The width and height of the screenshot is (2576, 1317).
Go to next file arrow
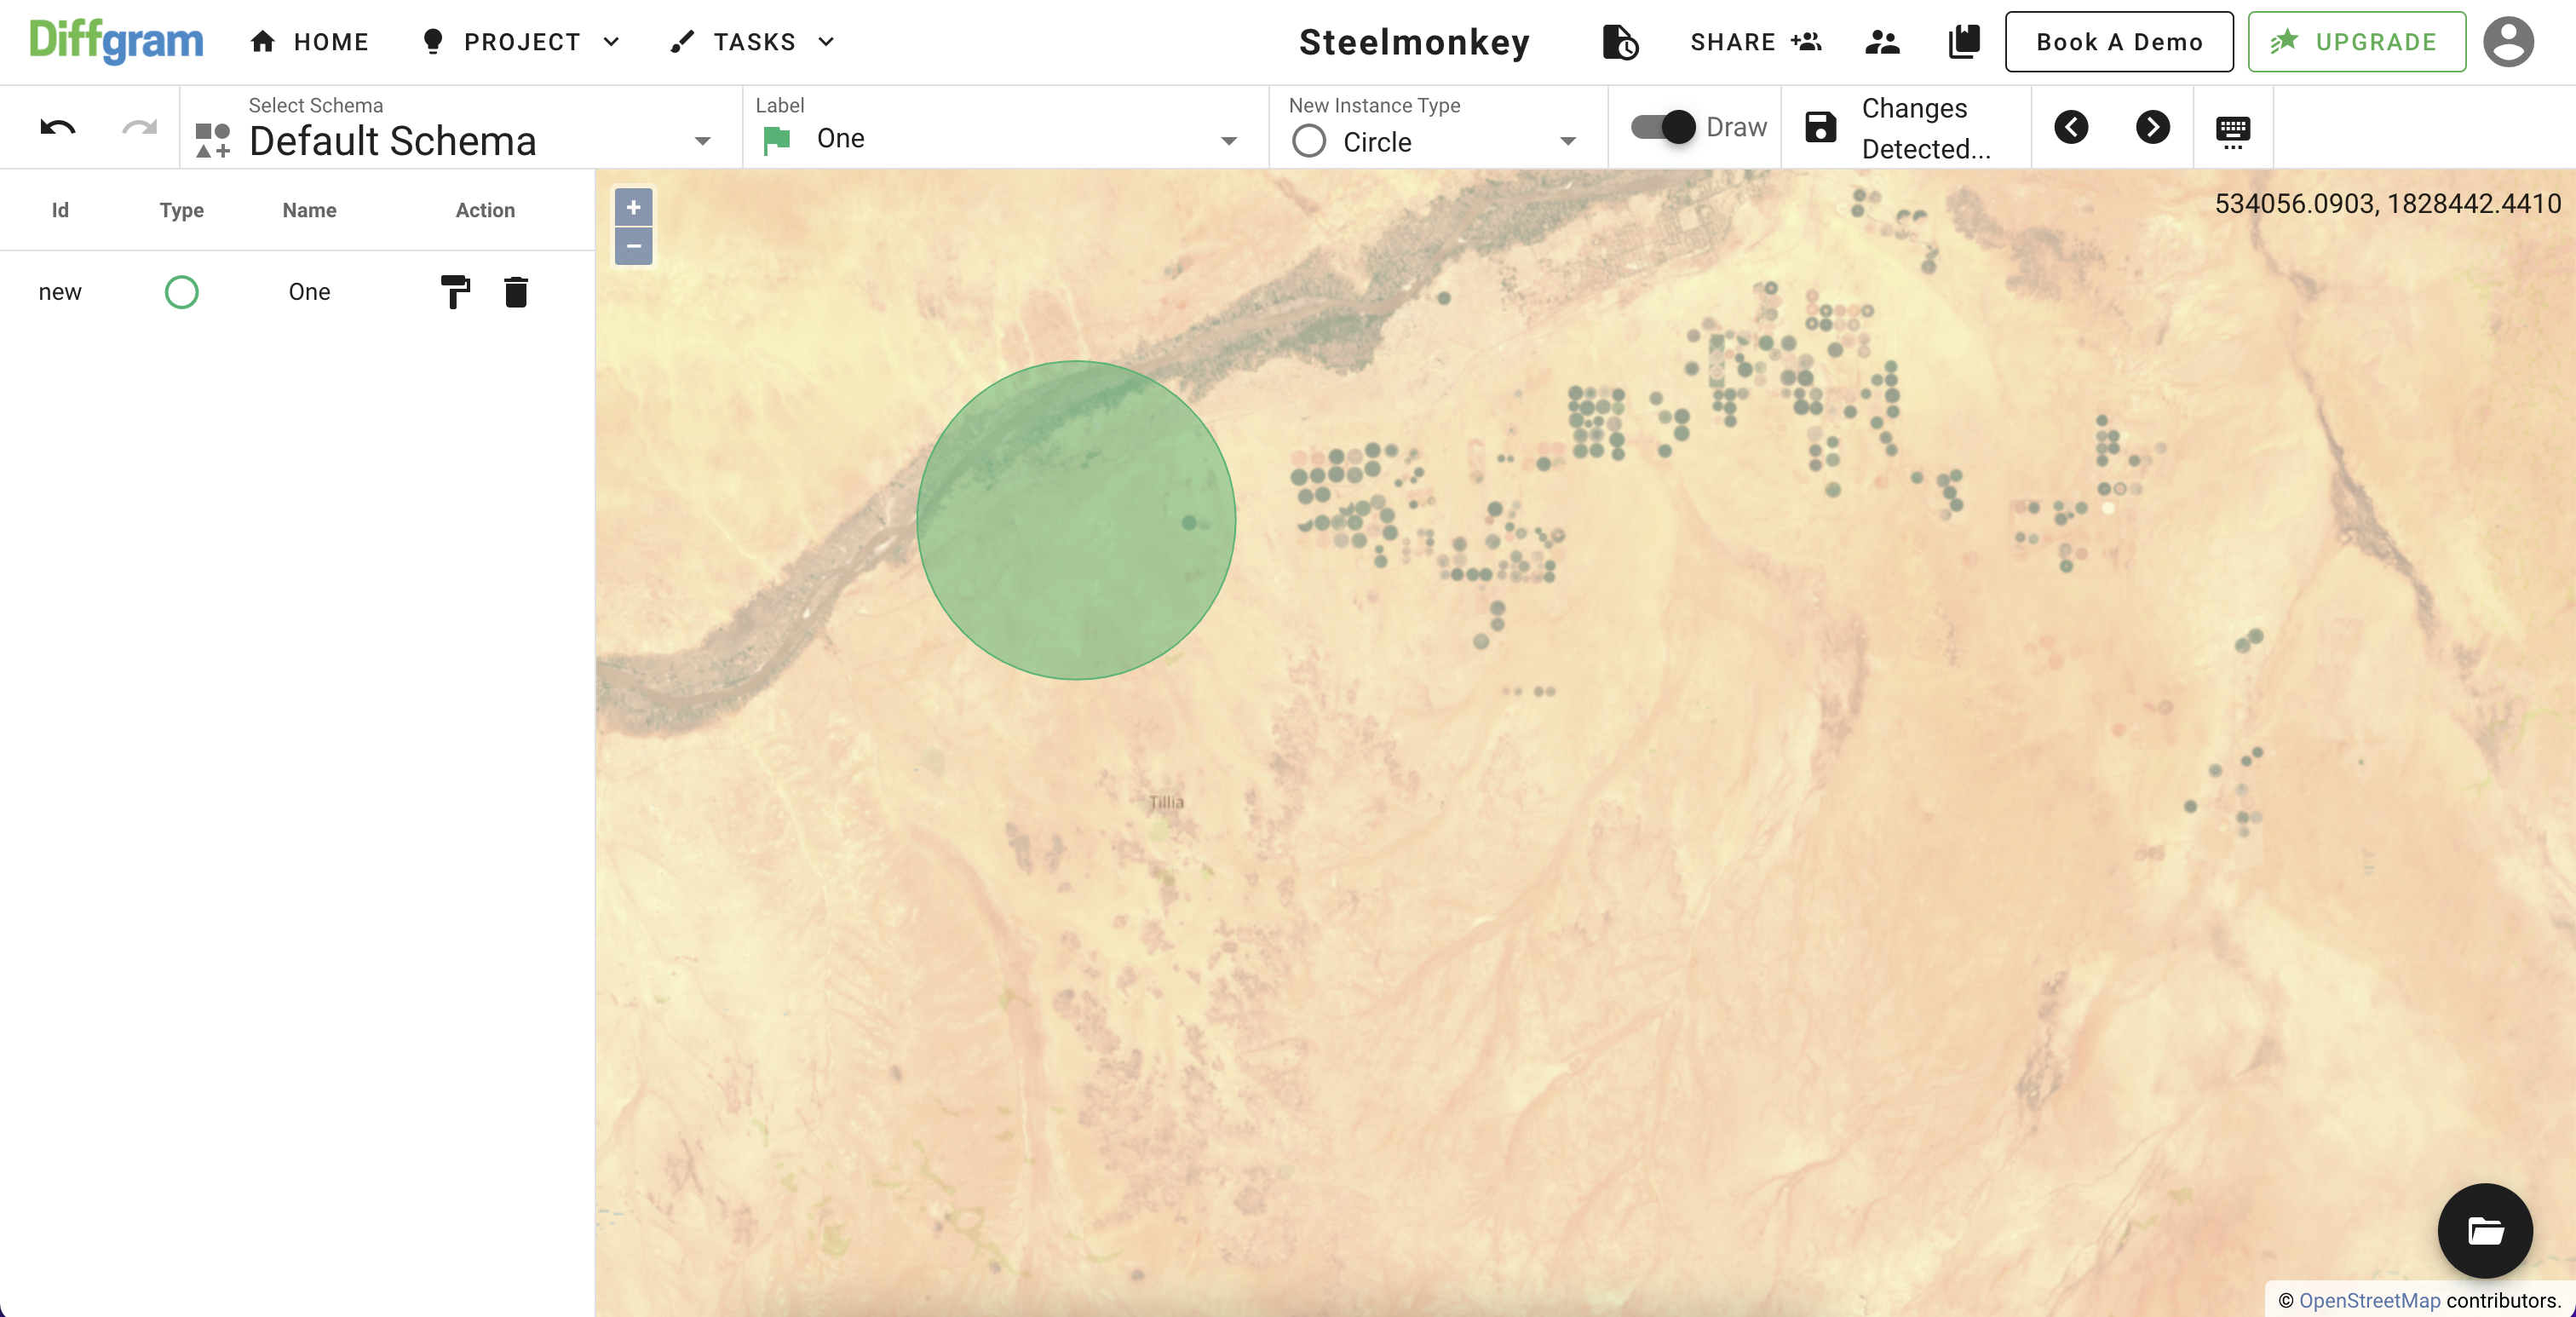(x=2152, y=127)
